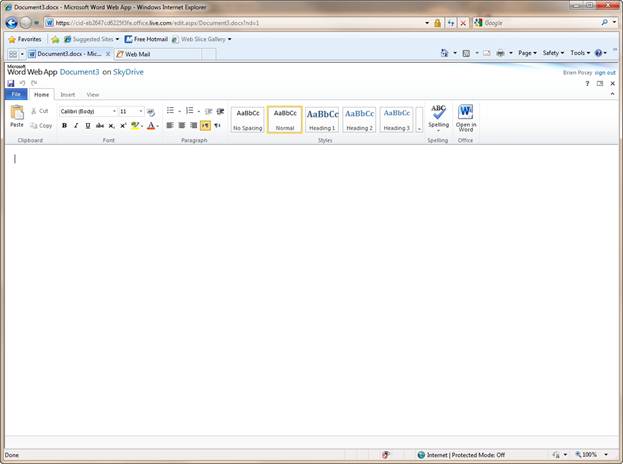Apply the No Spacing style

pos(248,120)
